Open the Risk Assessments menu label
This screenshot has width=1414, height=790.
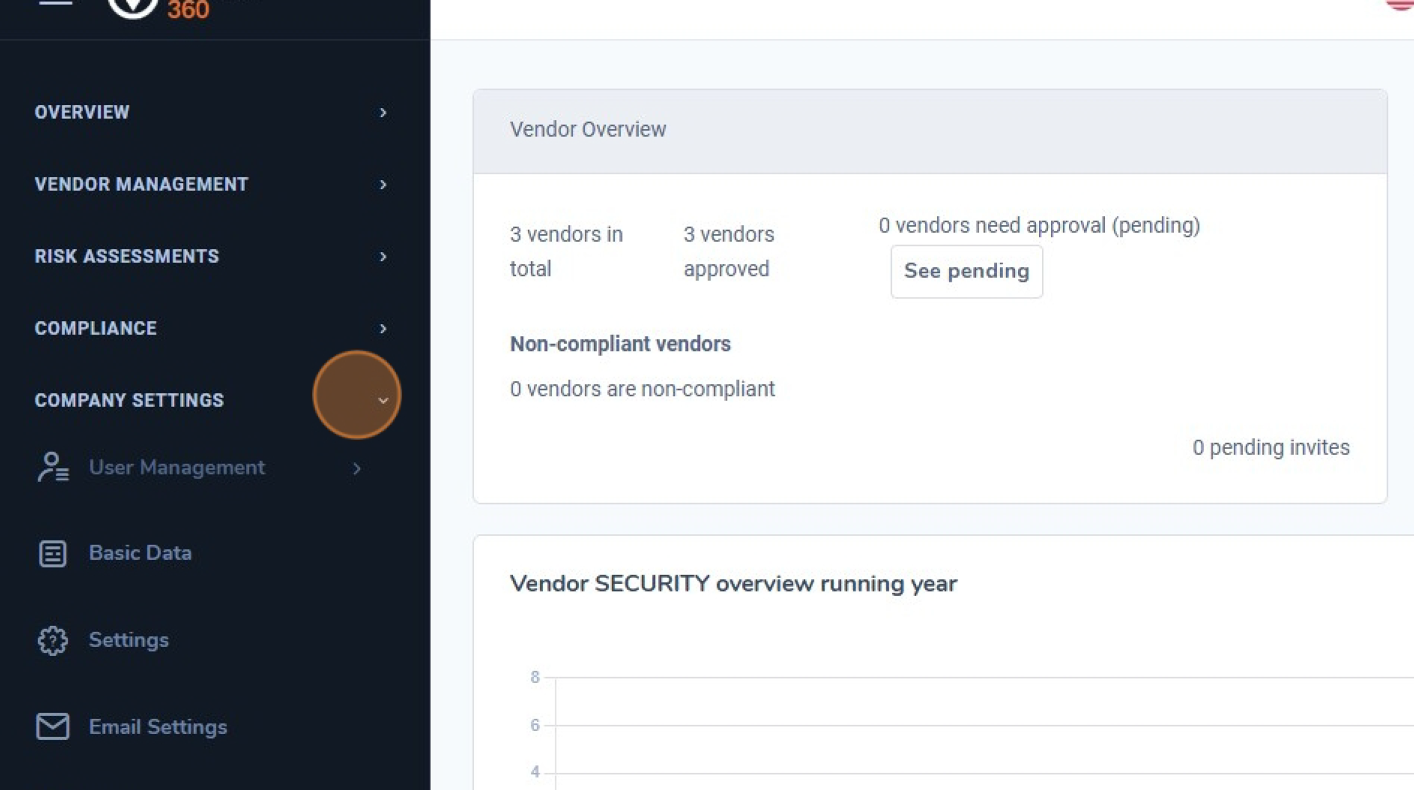pos(126,256)
